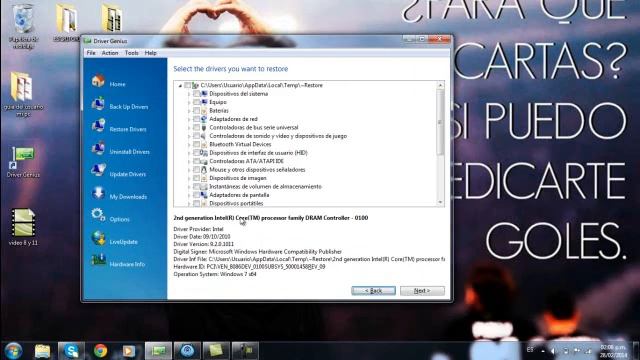640x360 pixels.
Task: Expand Dispositivos de interfaz de usuario (HID)
Action: 189,153
